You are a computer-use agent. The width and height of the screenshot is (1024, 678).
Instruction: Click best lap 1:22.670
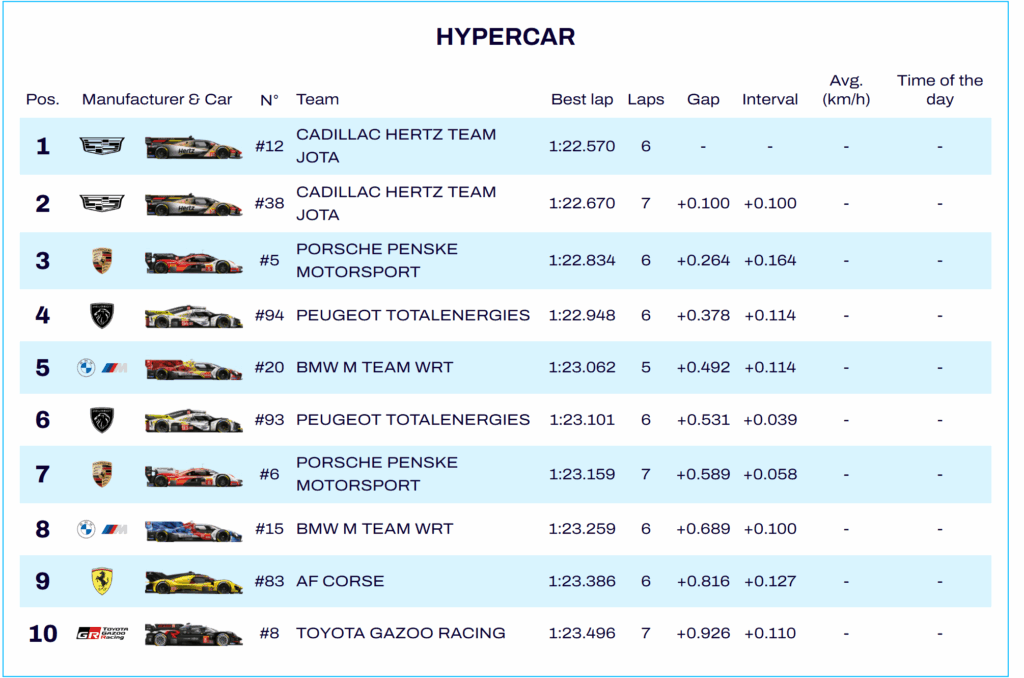[582, 203]
